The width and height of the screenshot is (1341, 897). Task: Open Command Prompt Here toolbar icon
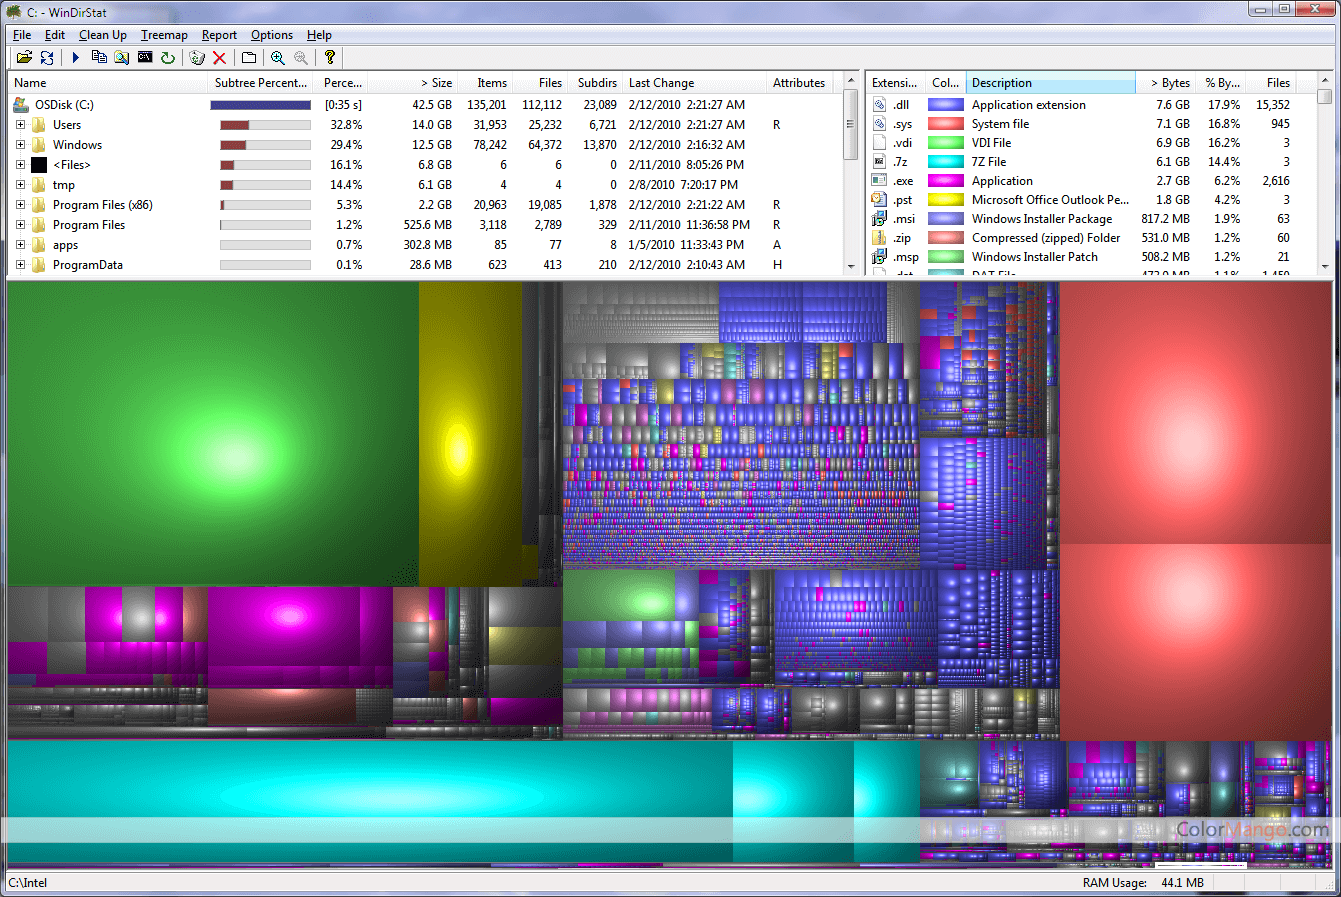(142, 57)
